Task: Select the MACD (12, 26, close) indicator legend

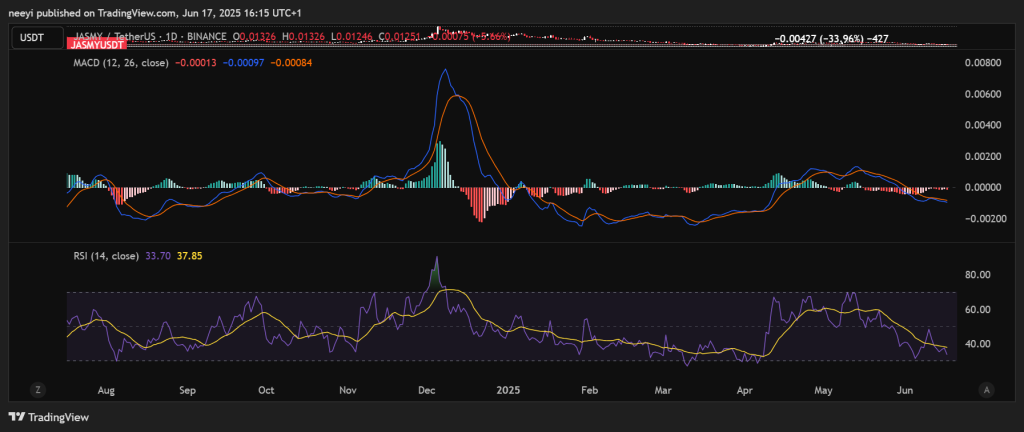Action: click(120, 63)
